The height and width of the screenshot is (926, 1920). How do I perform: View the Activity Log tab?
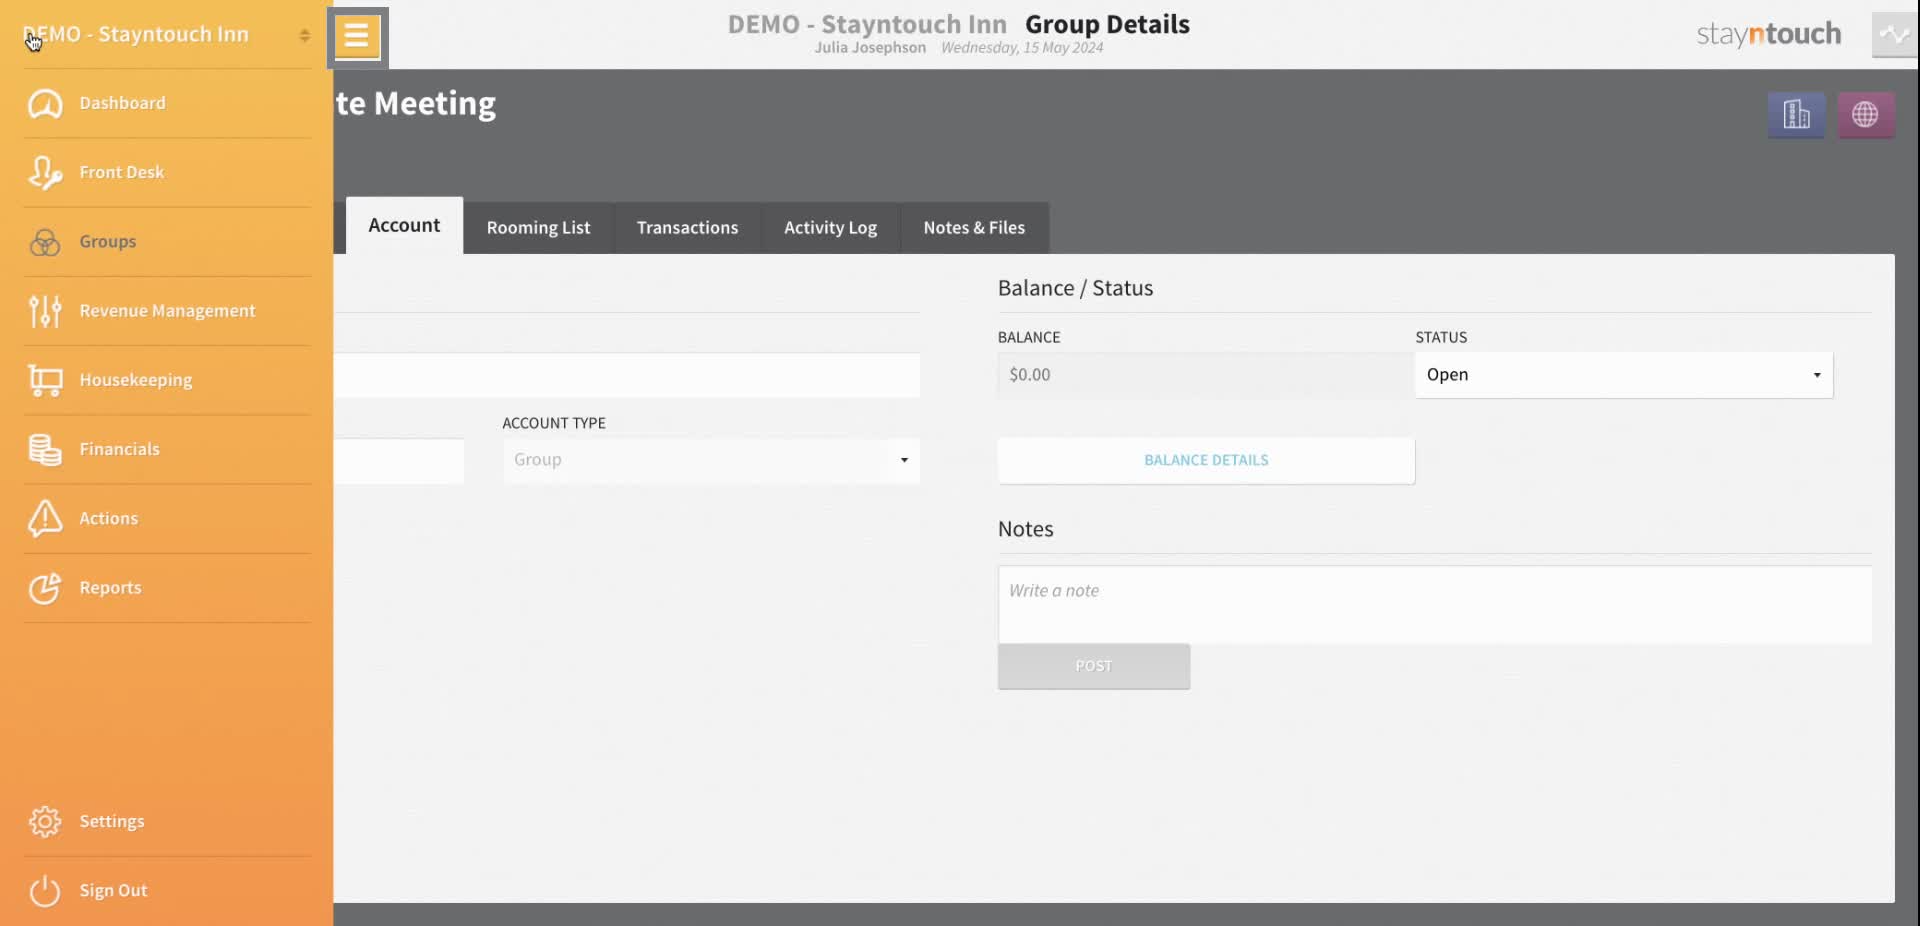pyautogui.click(x=830, y=228)
